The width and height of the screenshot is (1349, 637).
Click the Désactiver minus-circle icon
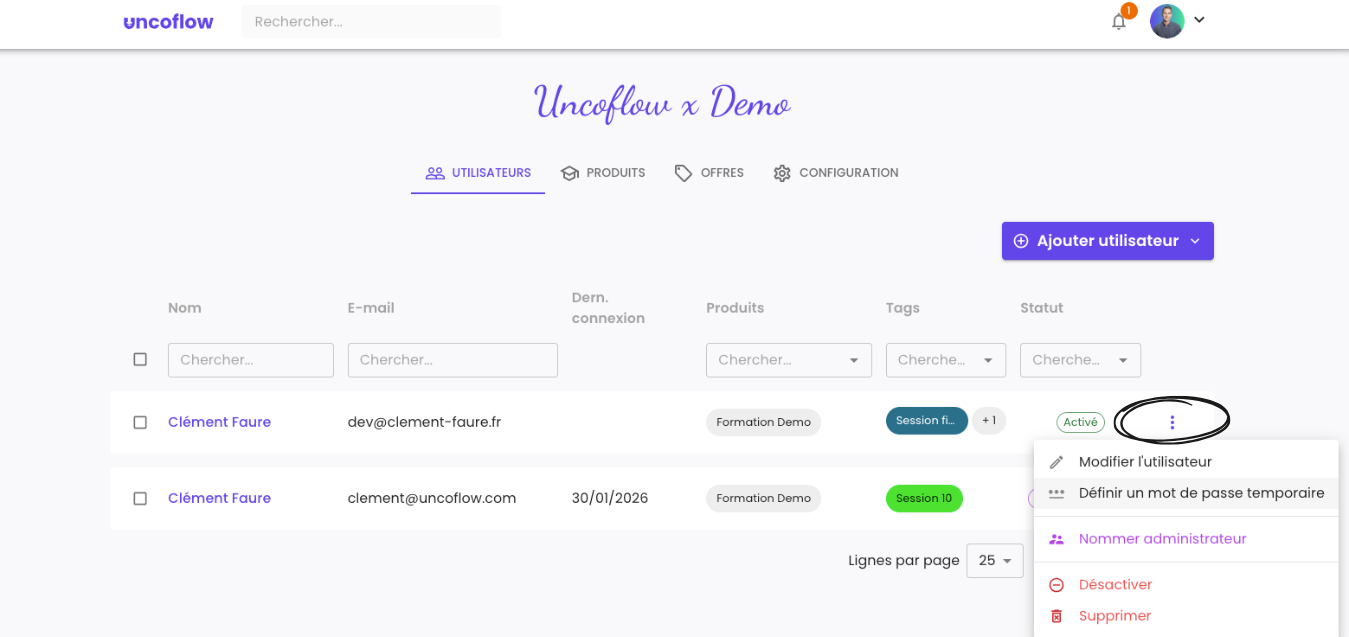pyautogui.click(x=1056, y=585)
